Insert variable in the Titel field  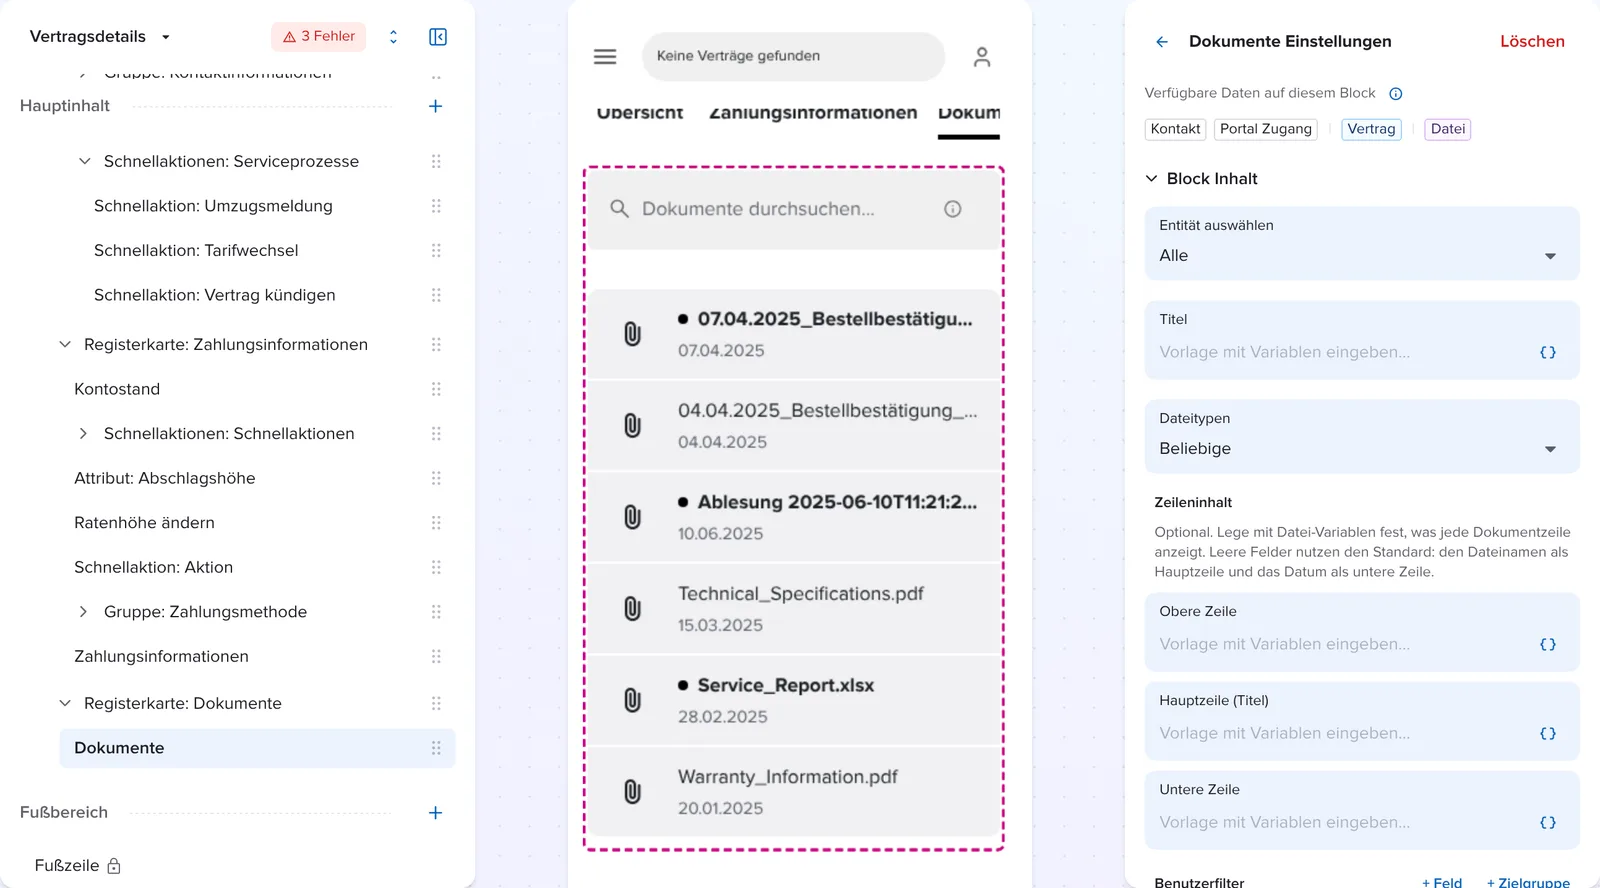click(1548, 352)
